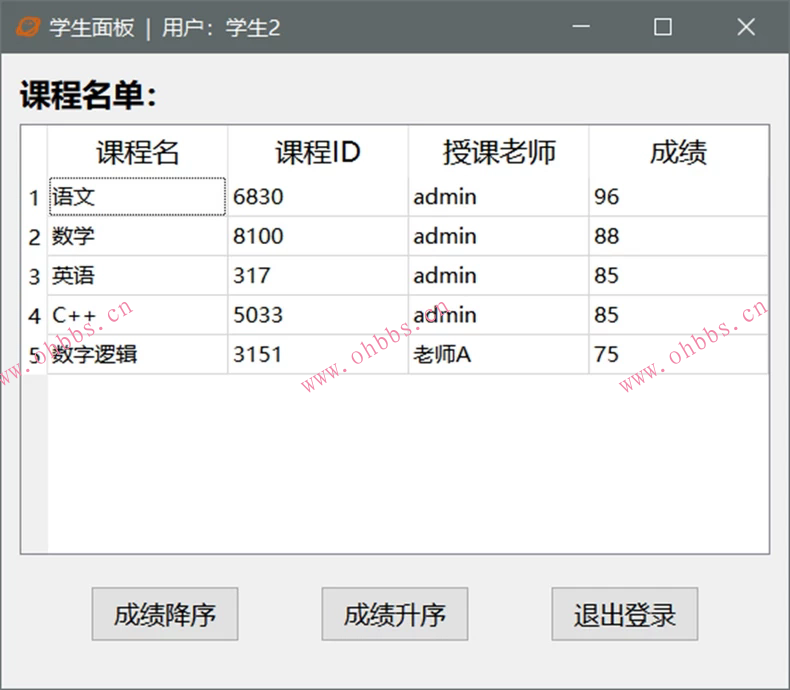This screenshot has width=790, height=690.
Task: Select row header number 5
Action: pos(34,355)
